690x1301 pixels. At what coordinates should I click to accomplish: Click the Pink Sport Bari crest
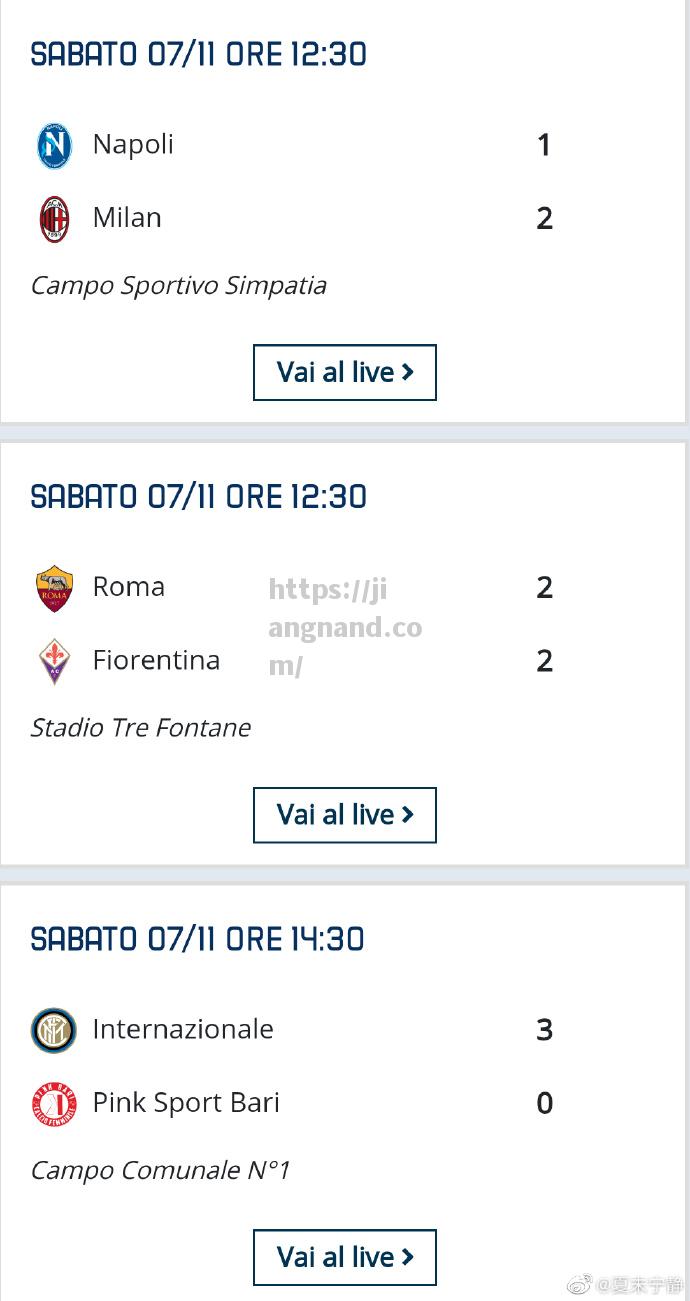[x=54, y=1104]
